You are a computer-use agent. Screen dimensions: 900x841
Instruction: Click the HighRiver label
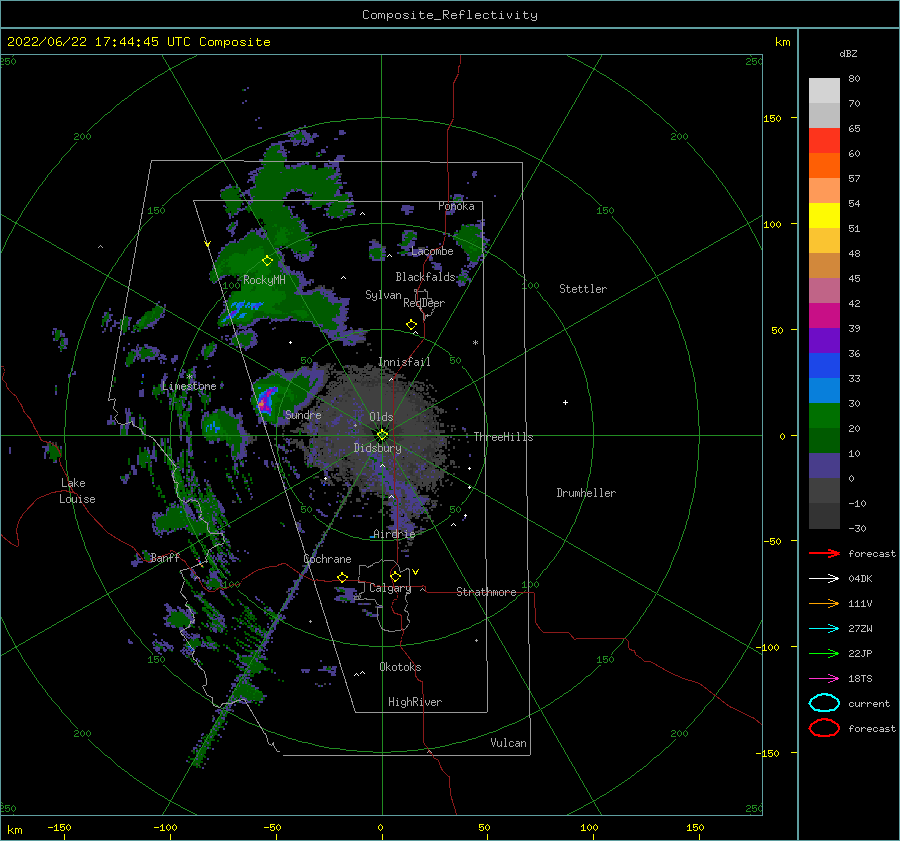415,702
